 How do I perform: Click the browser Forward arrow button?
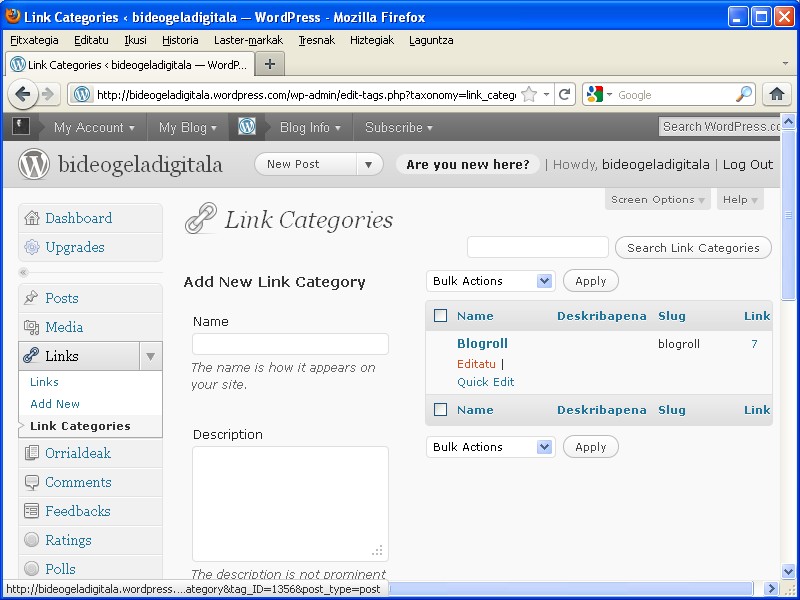tap(47, 94)
